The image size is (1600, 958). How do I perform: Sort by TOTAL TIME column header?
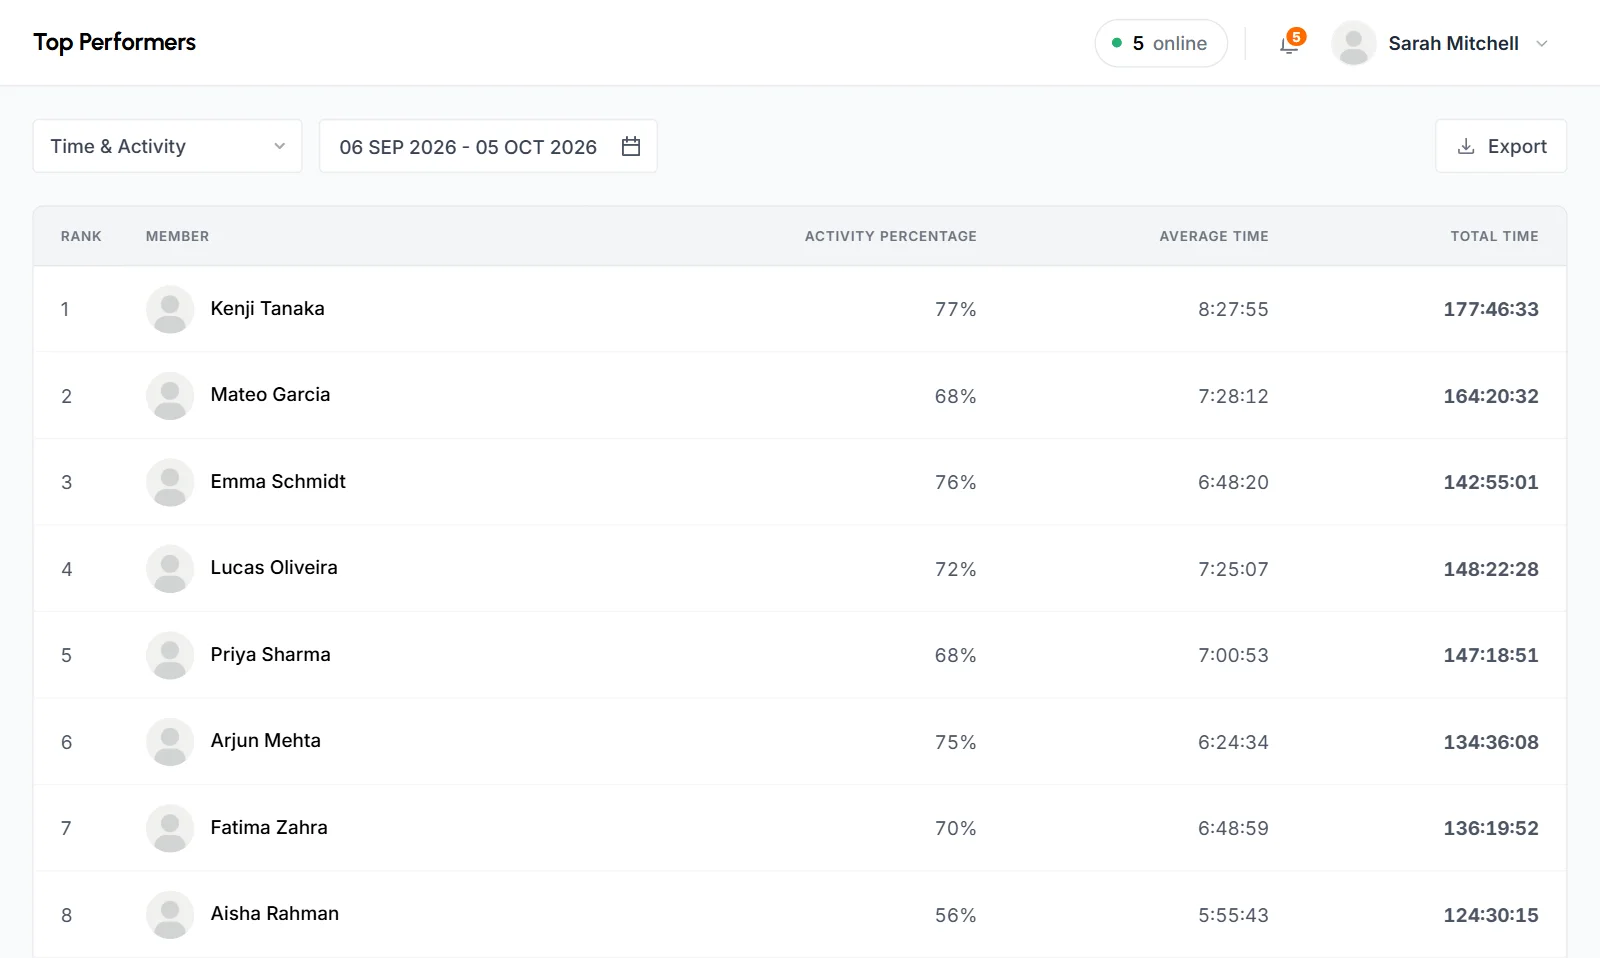click(1495, 236)
